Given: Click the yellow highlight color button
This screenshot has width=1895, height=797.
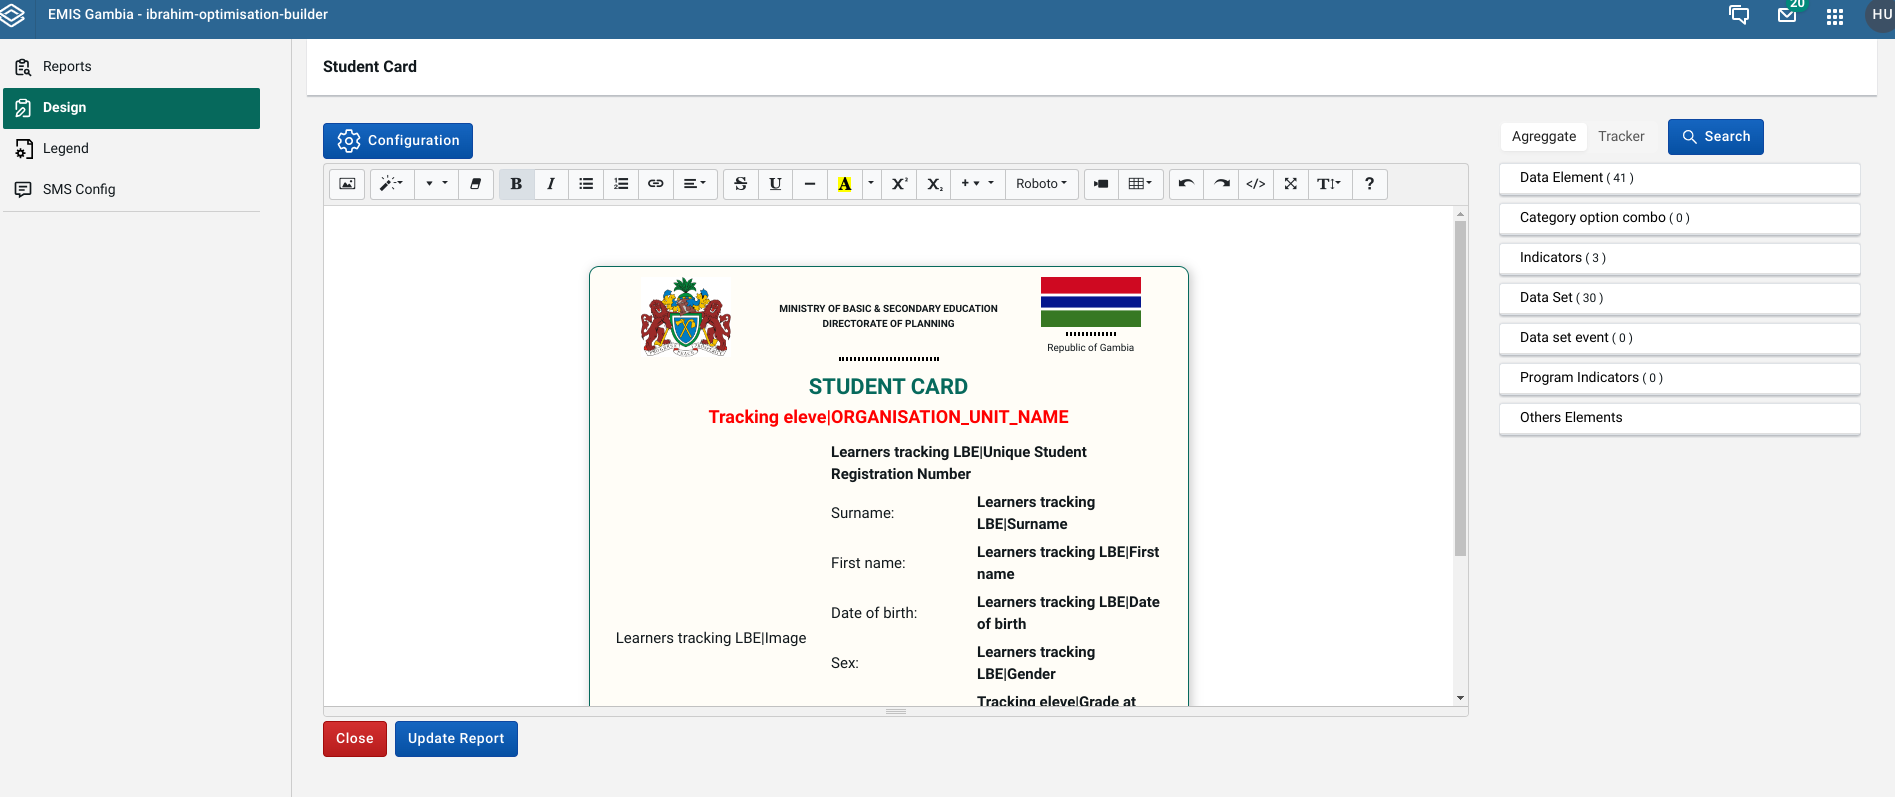Looking at the screenshot, I should click(844, 184).
